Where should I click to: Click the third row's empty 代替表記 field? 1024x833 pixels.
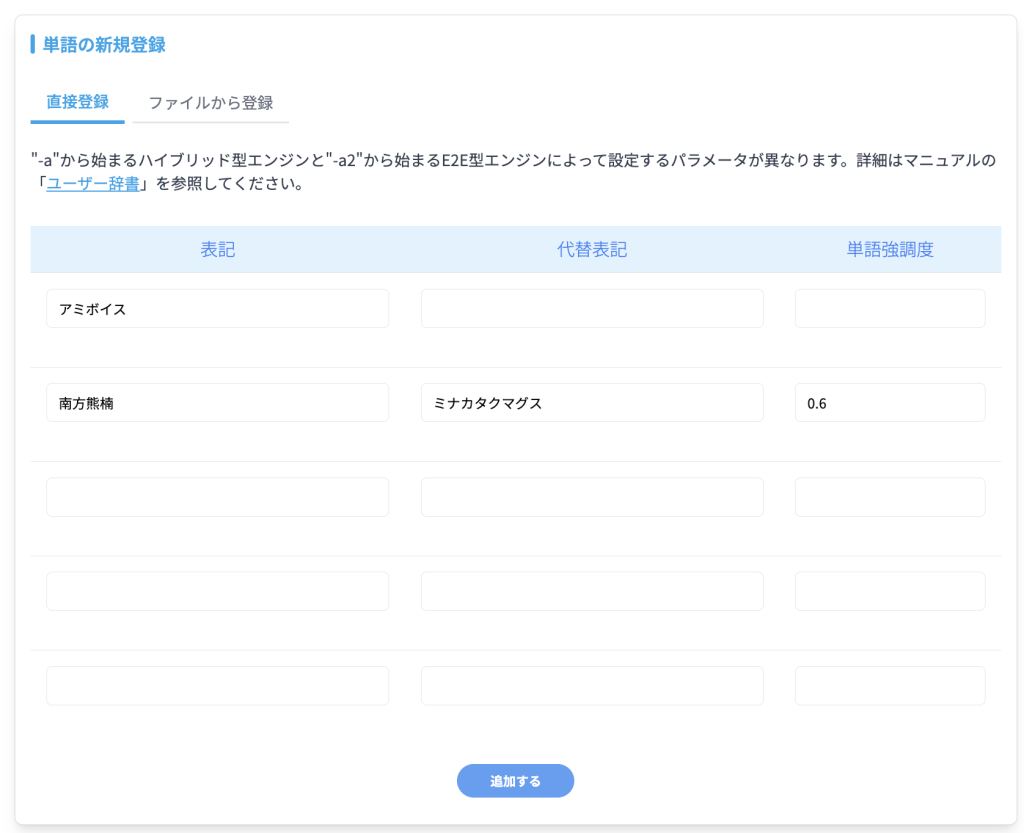click(x=592, y=497)
